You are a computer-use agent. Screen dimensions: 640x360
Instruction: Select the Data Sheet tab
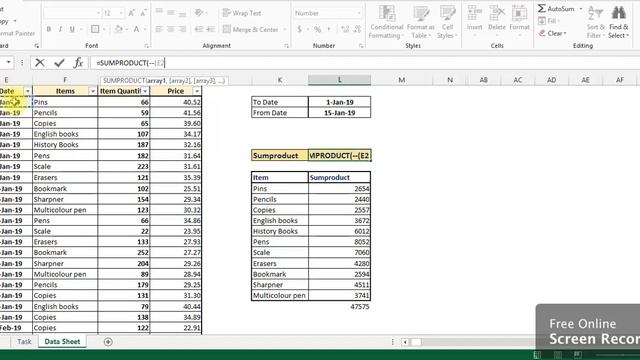[x=62, y=342]
